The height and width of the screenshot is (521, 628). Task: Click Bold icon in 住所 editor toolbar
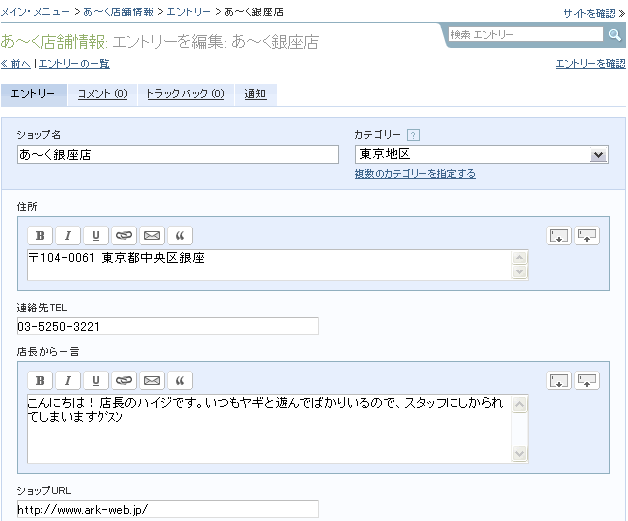click(40, 236)
